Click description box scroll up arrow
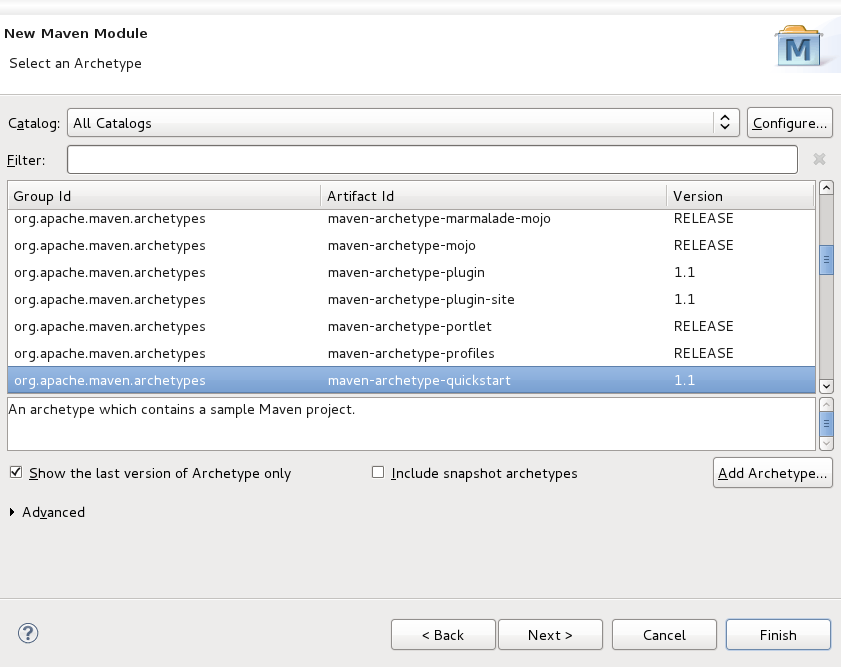Viewport: 841px width, 667px height. 826,404
